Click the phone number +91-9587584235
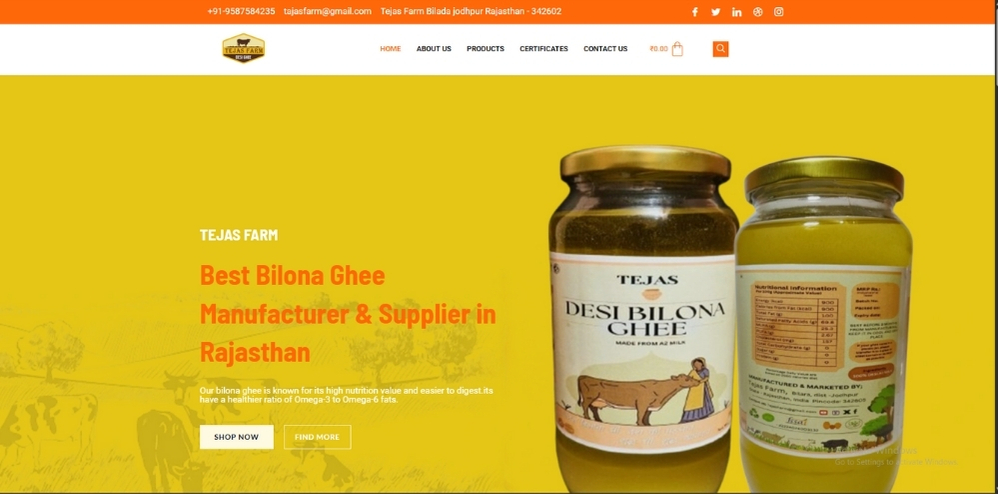The width and height of the screenshot is (998, 494). [x=241, y=11]
